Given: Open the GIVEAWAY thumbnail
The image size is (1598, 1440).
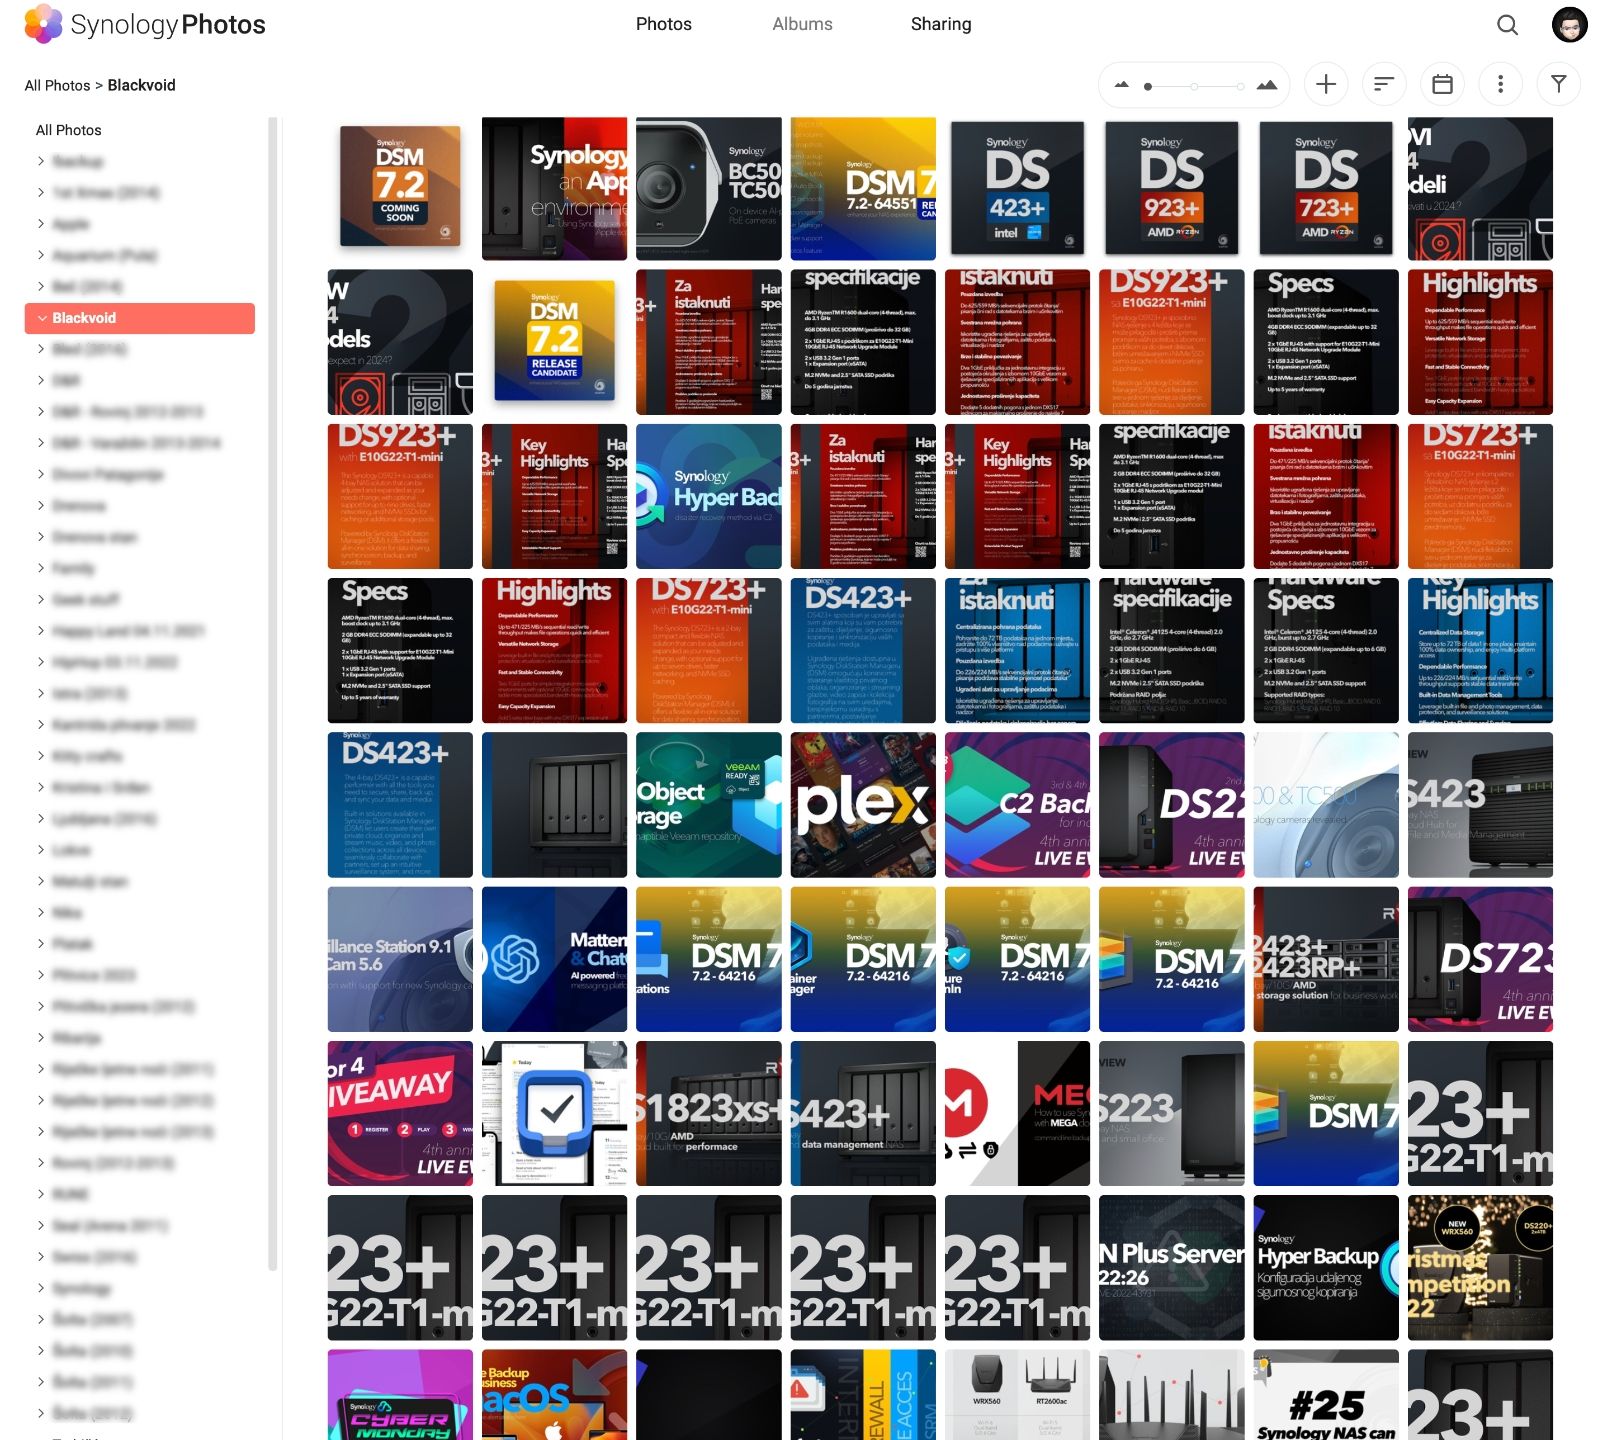Looking at the screenshot, I should 400,1113.
